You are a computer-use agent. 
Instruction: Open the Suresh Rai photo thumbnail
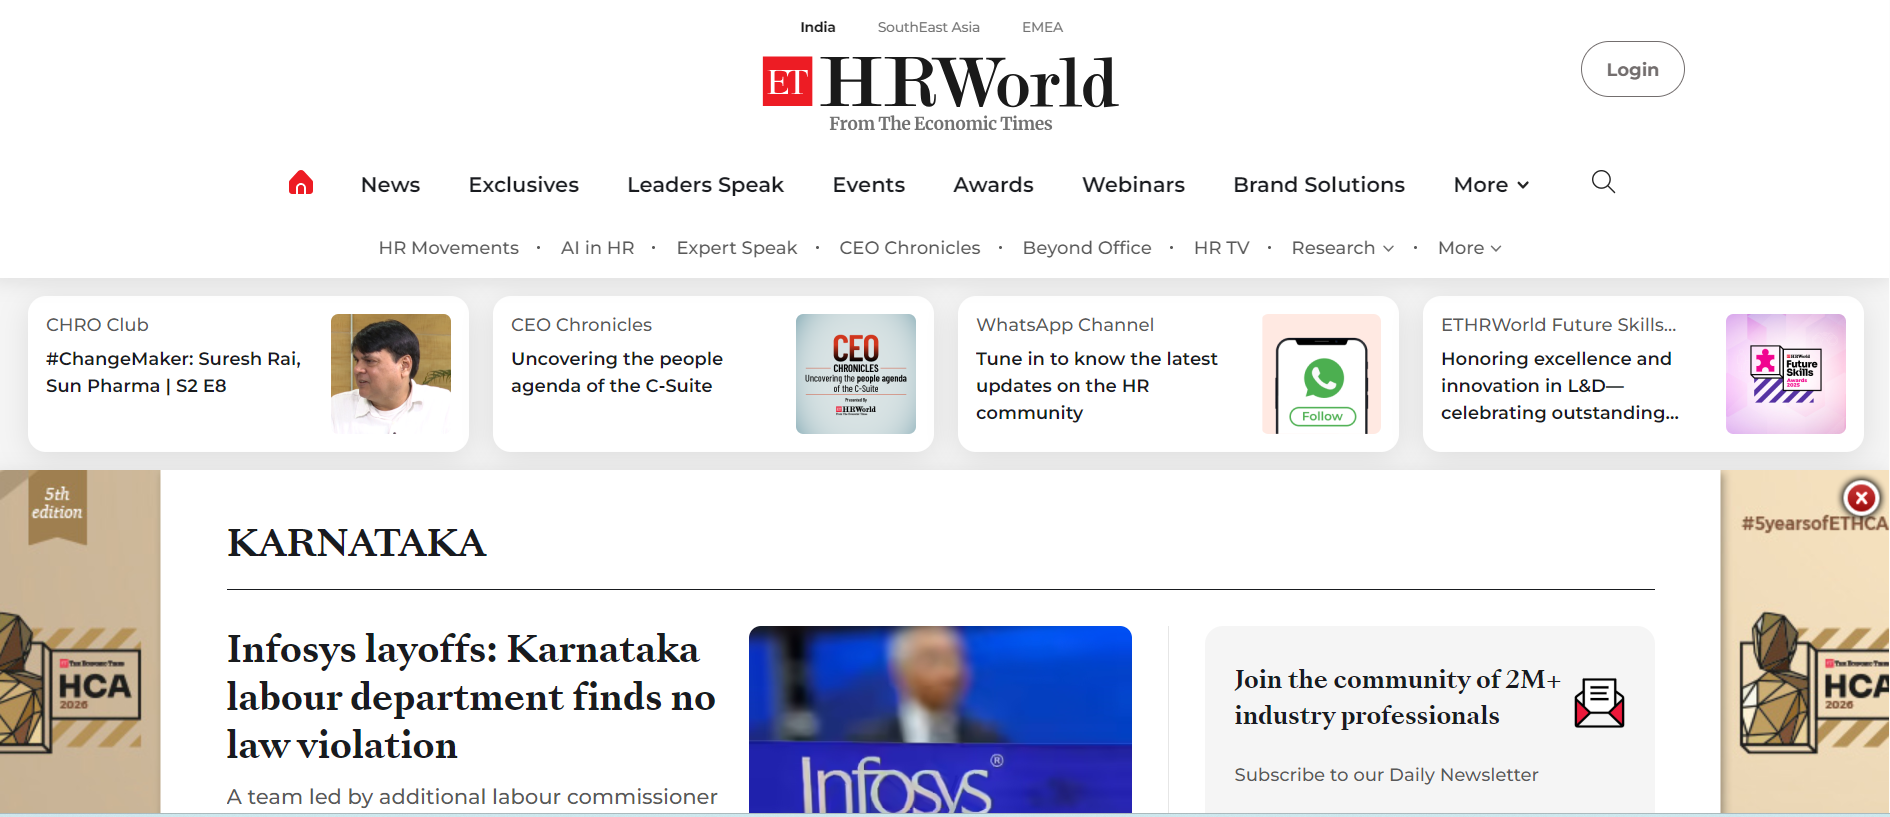click(x=391, y=374)
